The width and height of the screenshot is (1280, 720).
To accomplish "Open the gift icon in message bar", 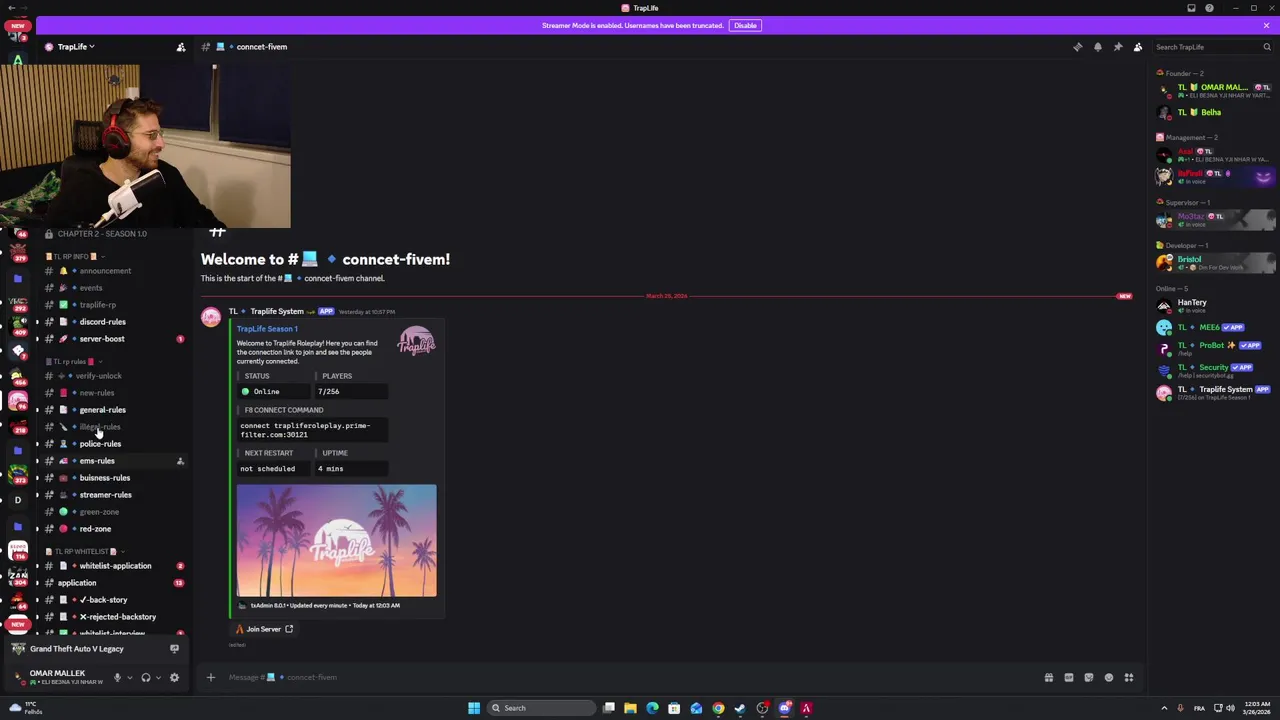I will (1048, 678).
